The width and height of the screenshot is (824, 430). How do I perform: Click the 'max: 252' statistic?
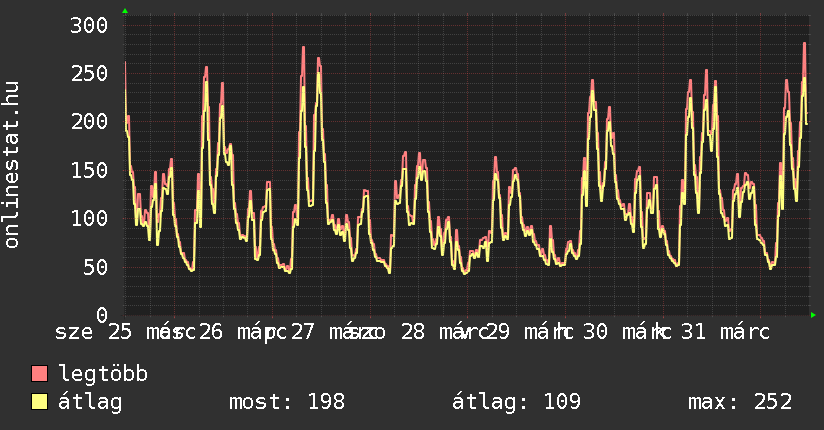pyautogui.click(x=740, y=403)
